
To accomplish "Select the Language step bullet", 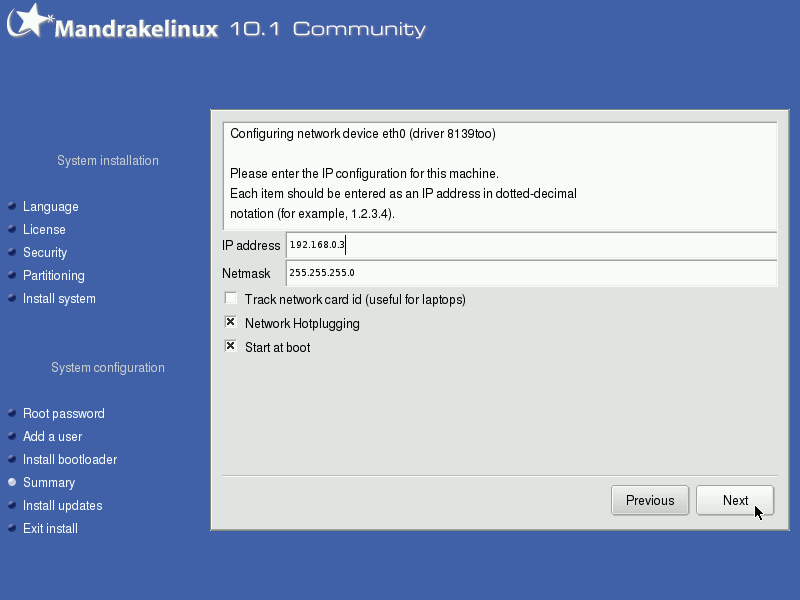I will click(12, 206).
